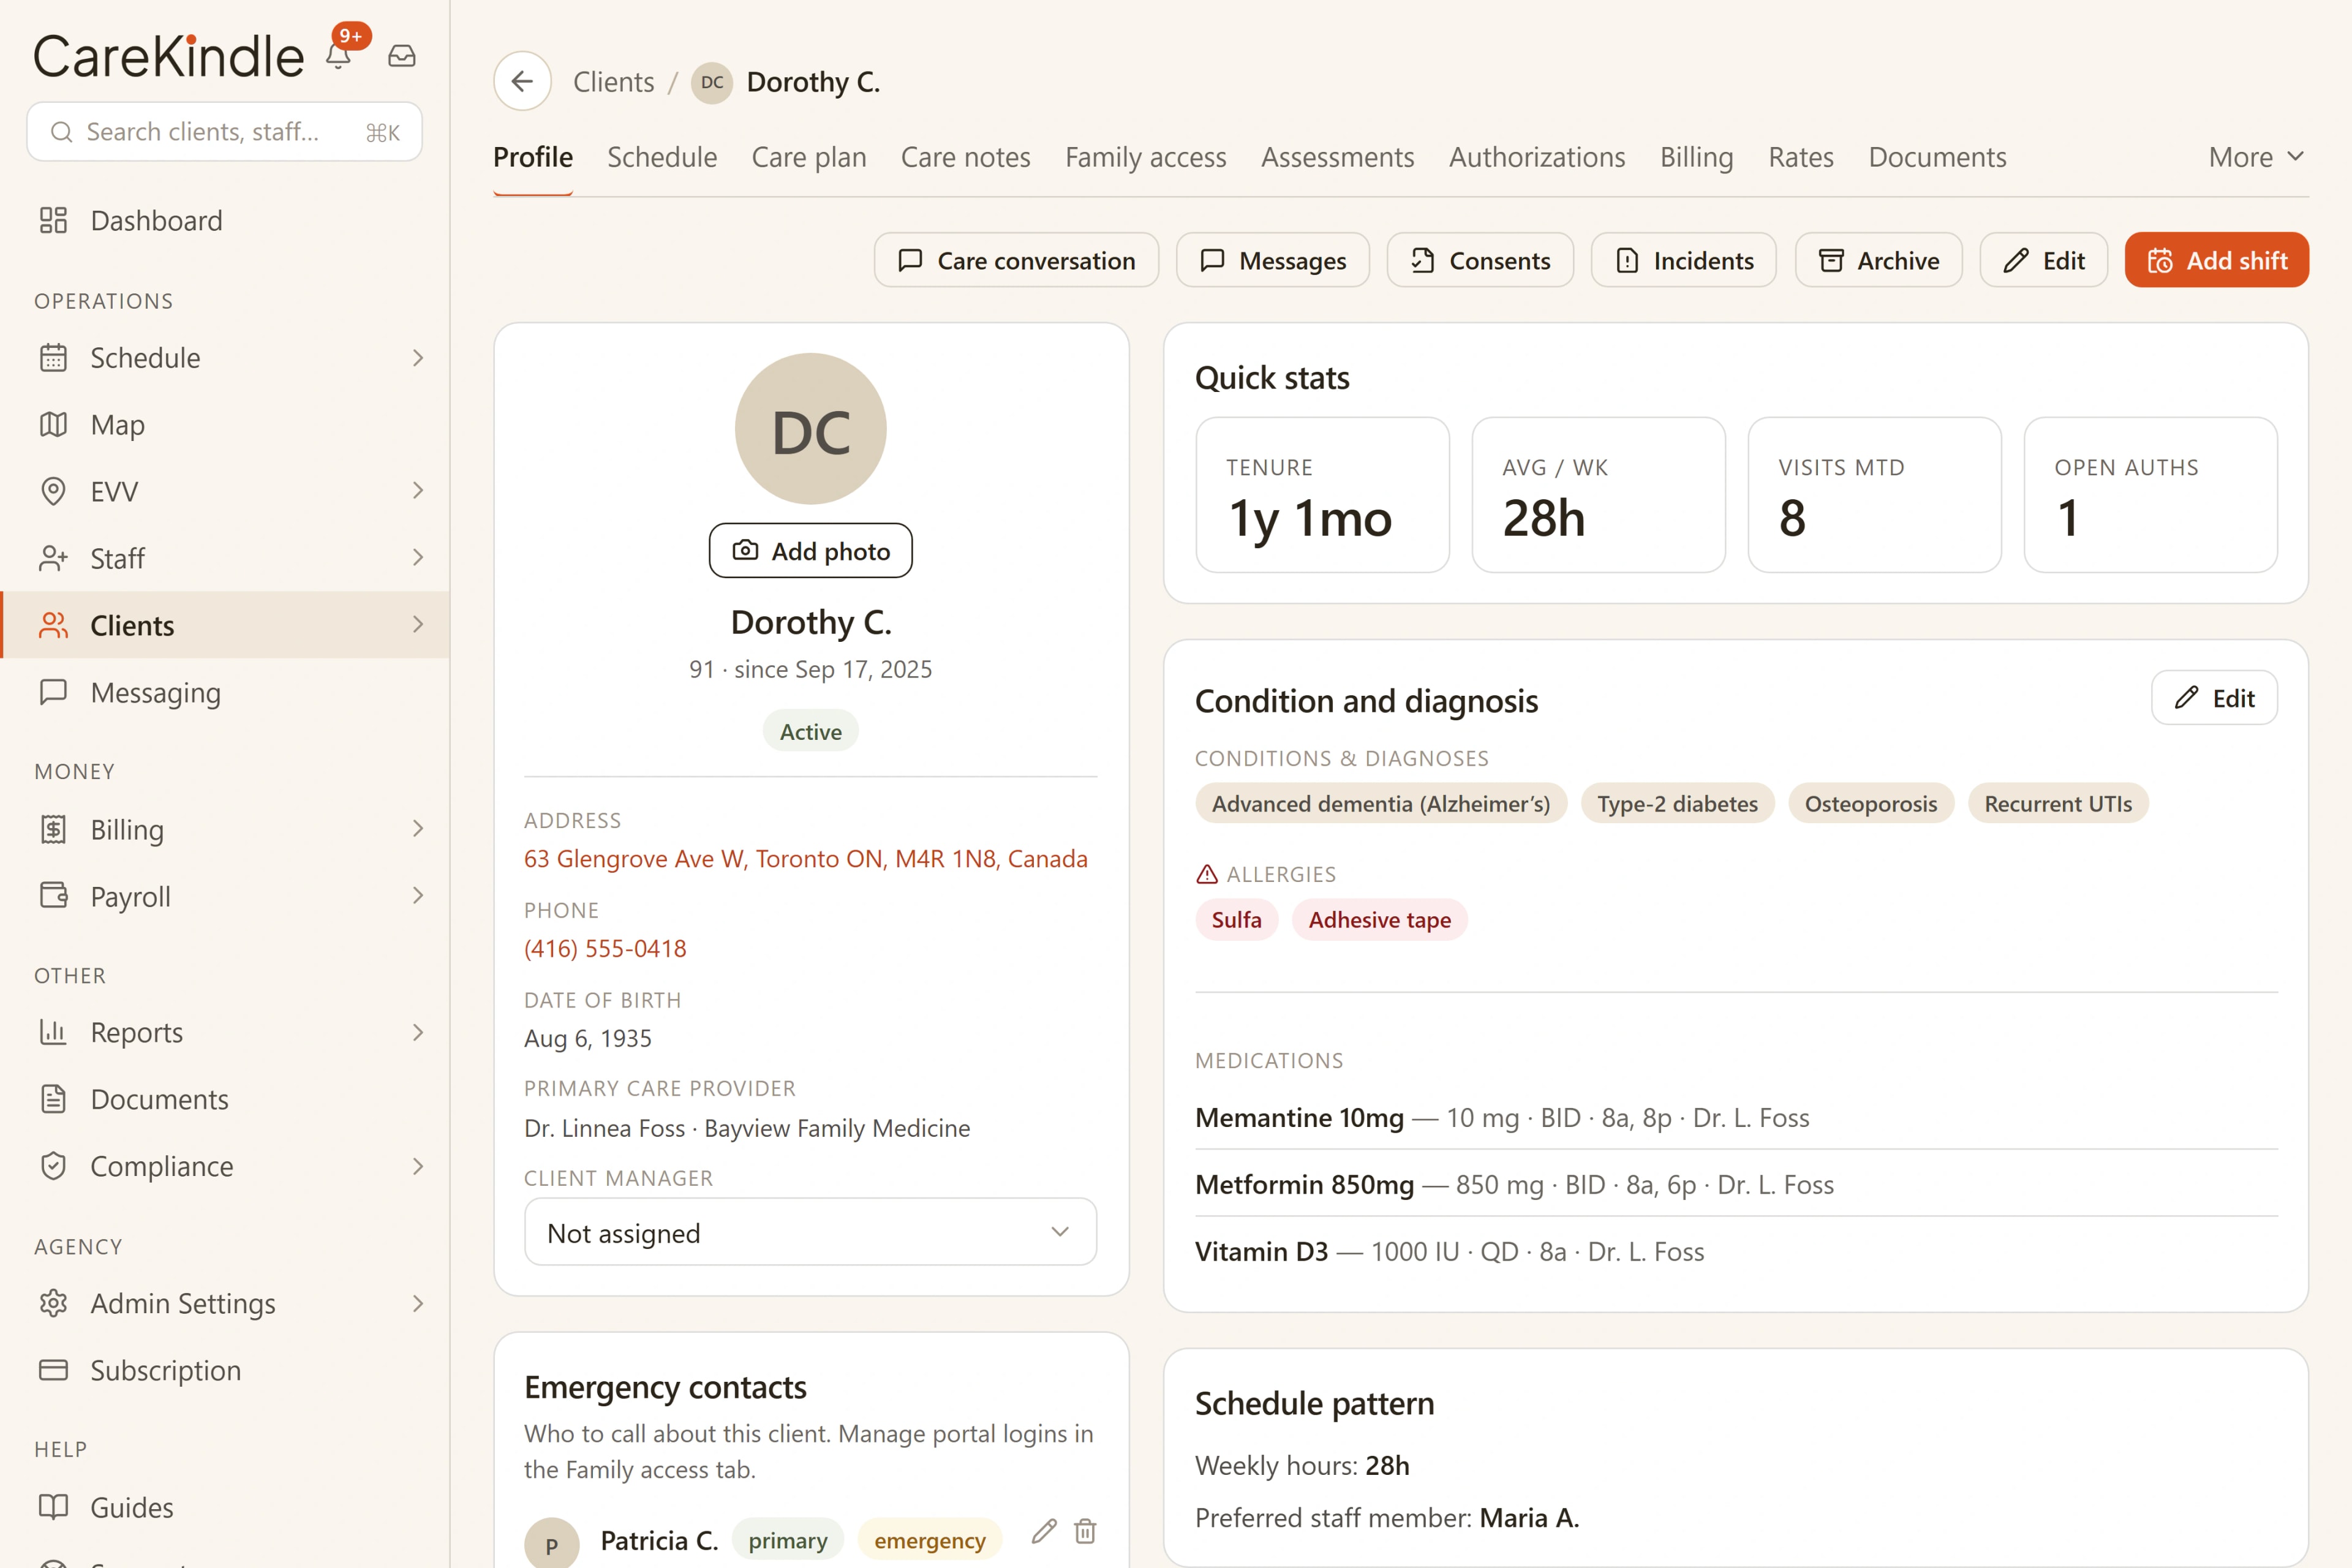Click the DC avatar in breadcrumb

coord(712,82)
